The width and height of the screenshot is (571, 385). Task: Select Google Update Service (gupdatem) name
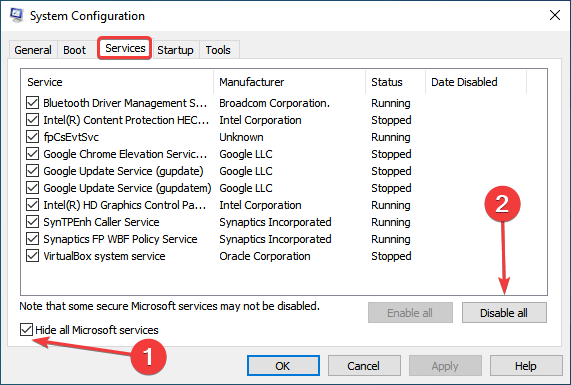[127, 188]
